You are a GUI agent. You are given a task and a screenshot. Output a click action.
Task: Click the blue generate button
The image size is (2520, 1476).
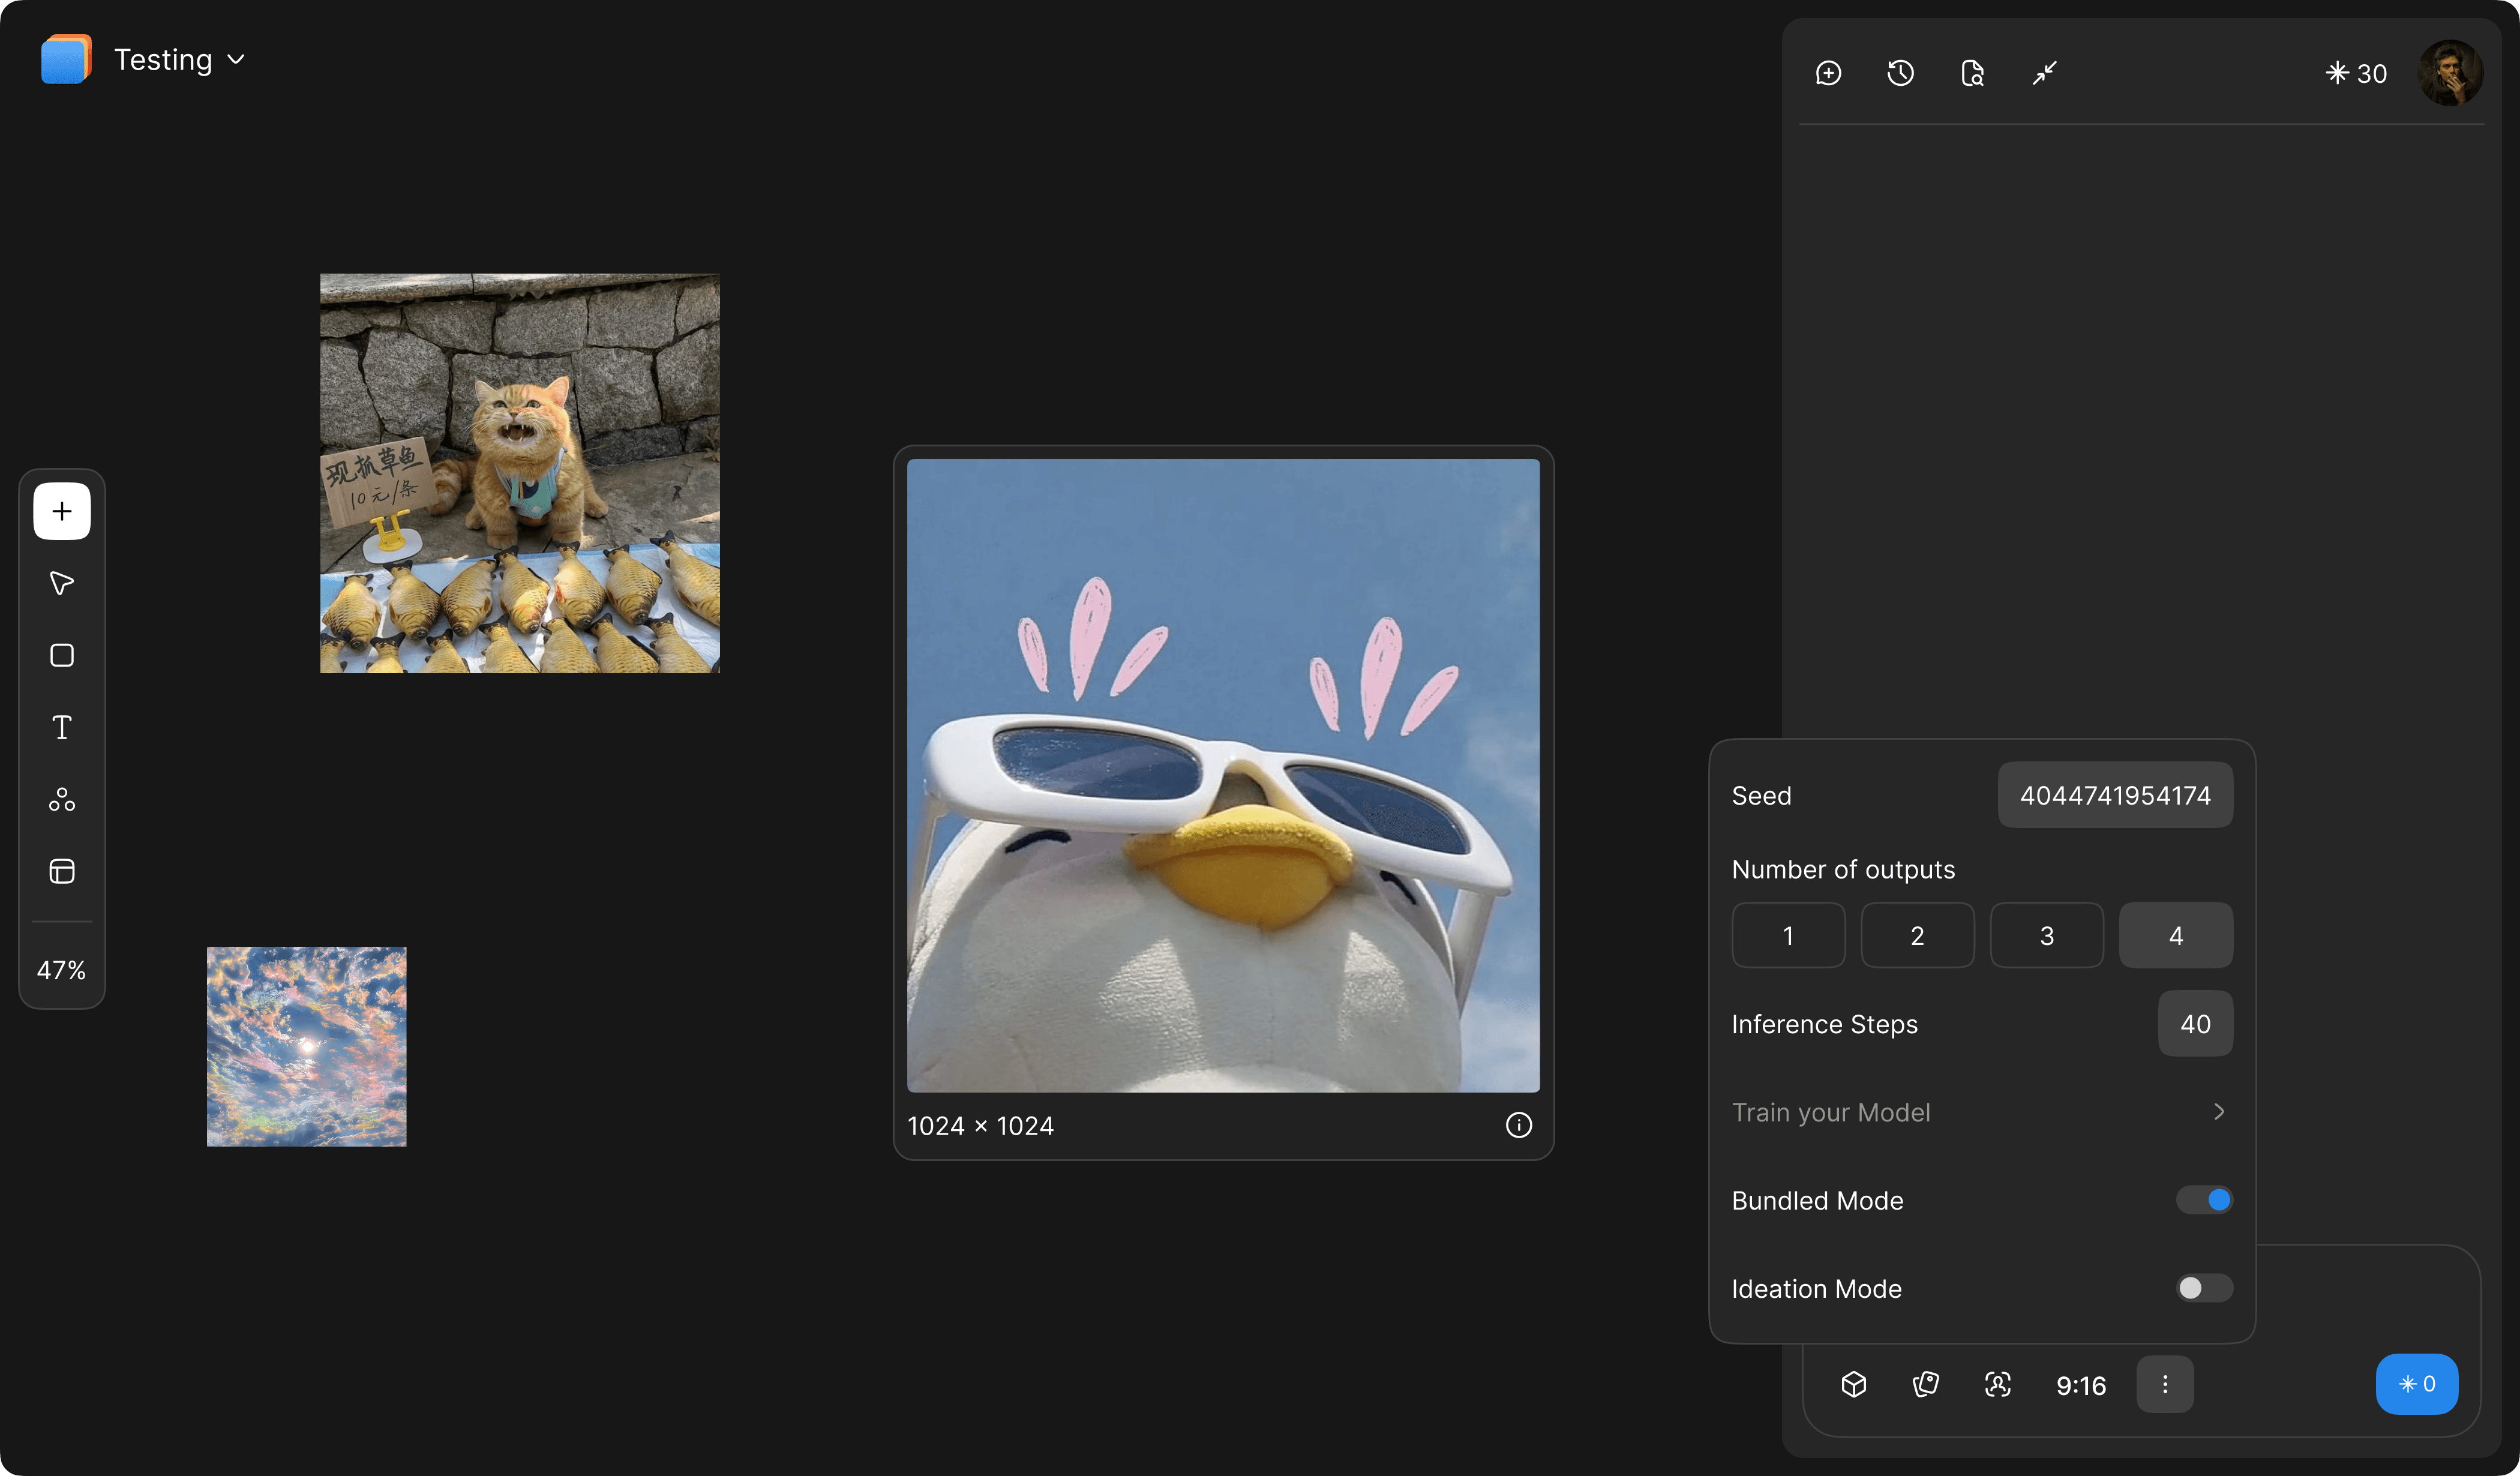(2417, 1384)
